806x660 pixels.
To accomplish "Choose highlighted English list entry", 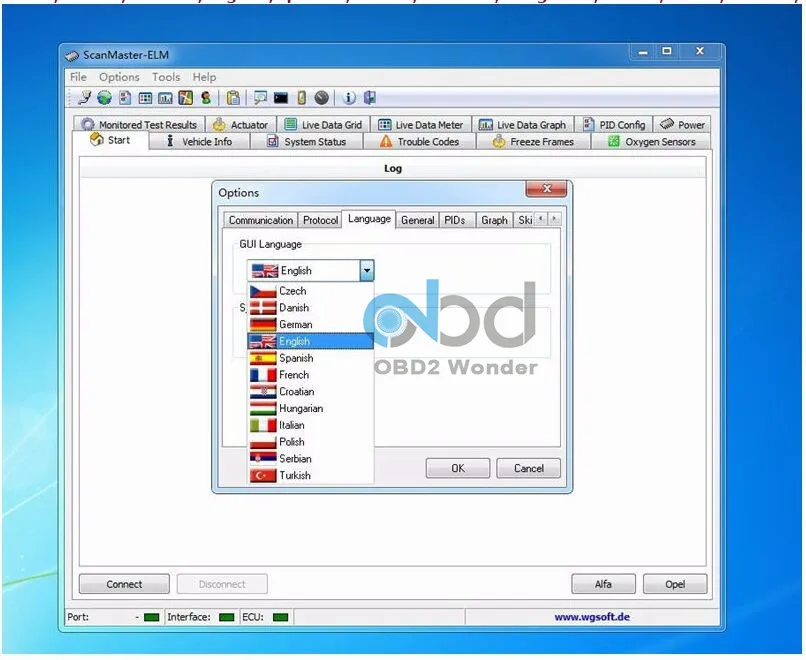I will (x=310, y=341).
